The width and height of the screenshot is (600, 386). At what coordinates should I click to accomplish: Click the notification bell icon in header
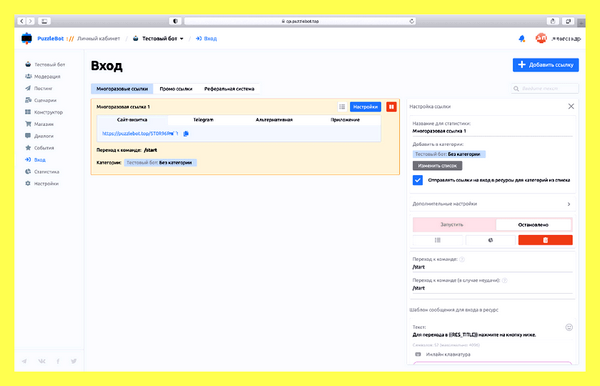(x=522, y=39)
